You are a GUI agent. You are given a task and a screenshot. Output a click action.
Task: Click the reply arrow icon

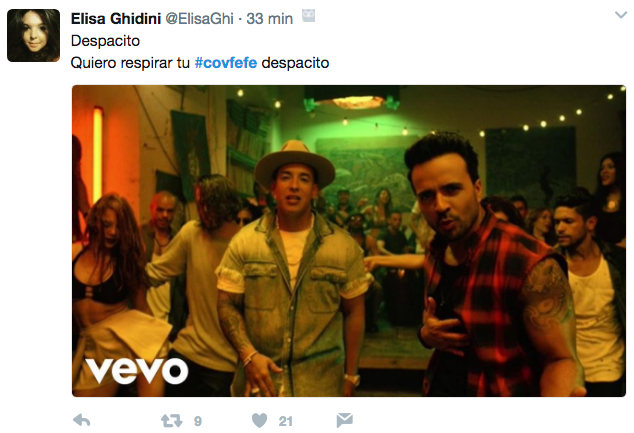tap(82, 420)
